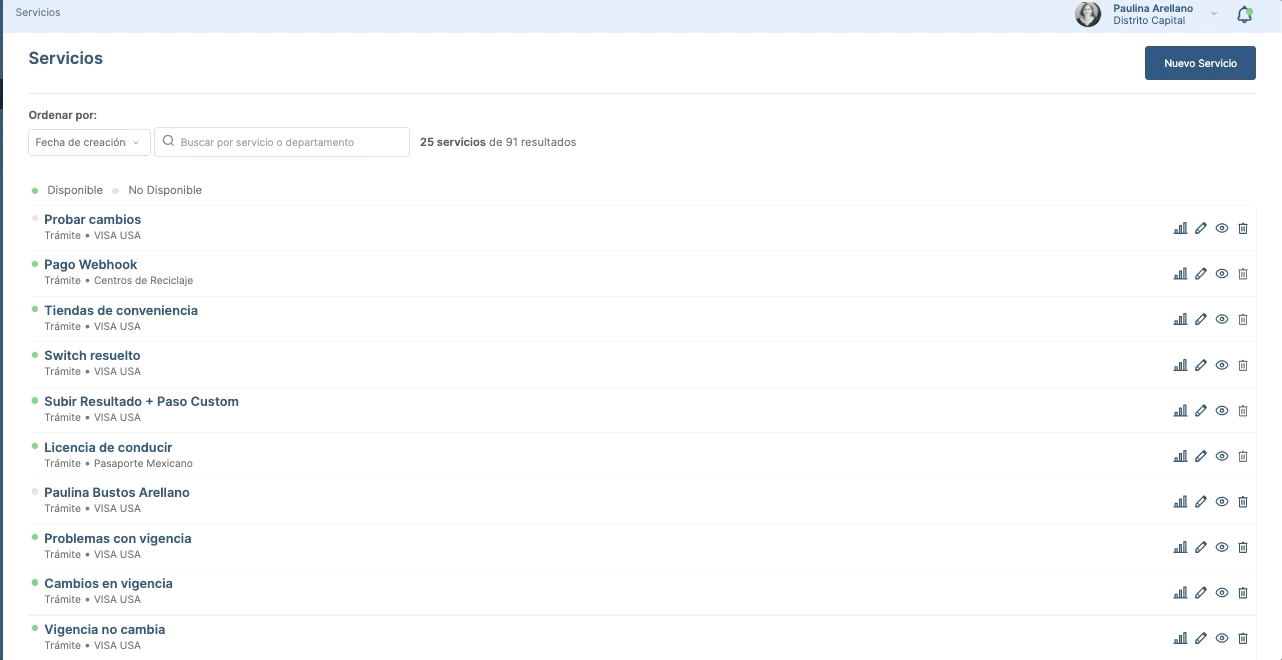Edit the Licencia de conducir service
This screenshot has width=1282, height=660.
[x=1201, y=456]
